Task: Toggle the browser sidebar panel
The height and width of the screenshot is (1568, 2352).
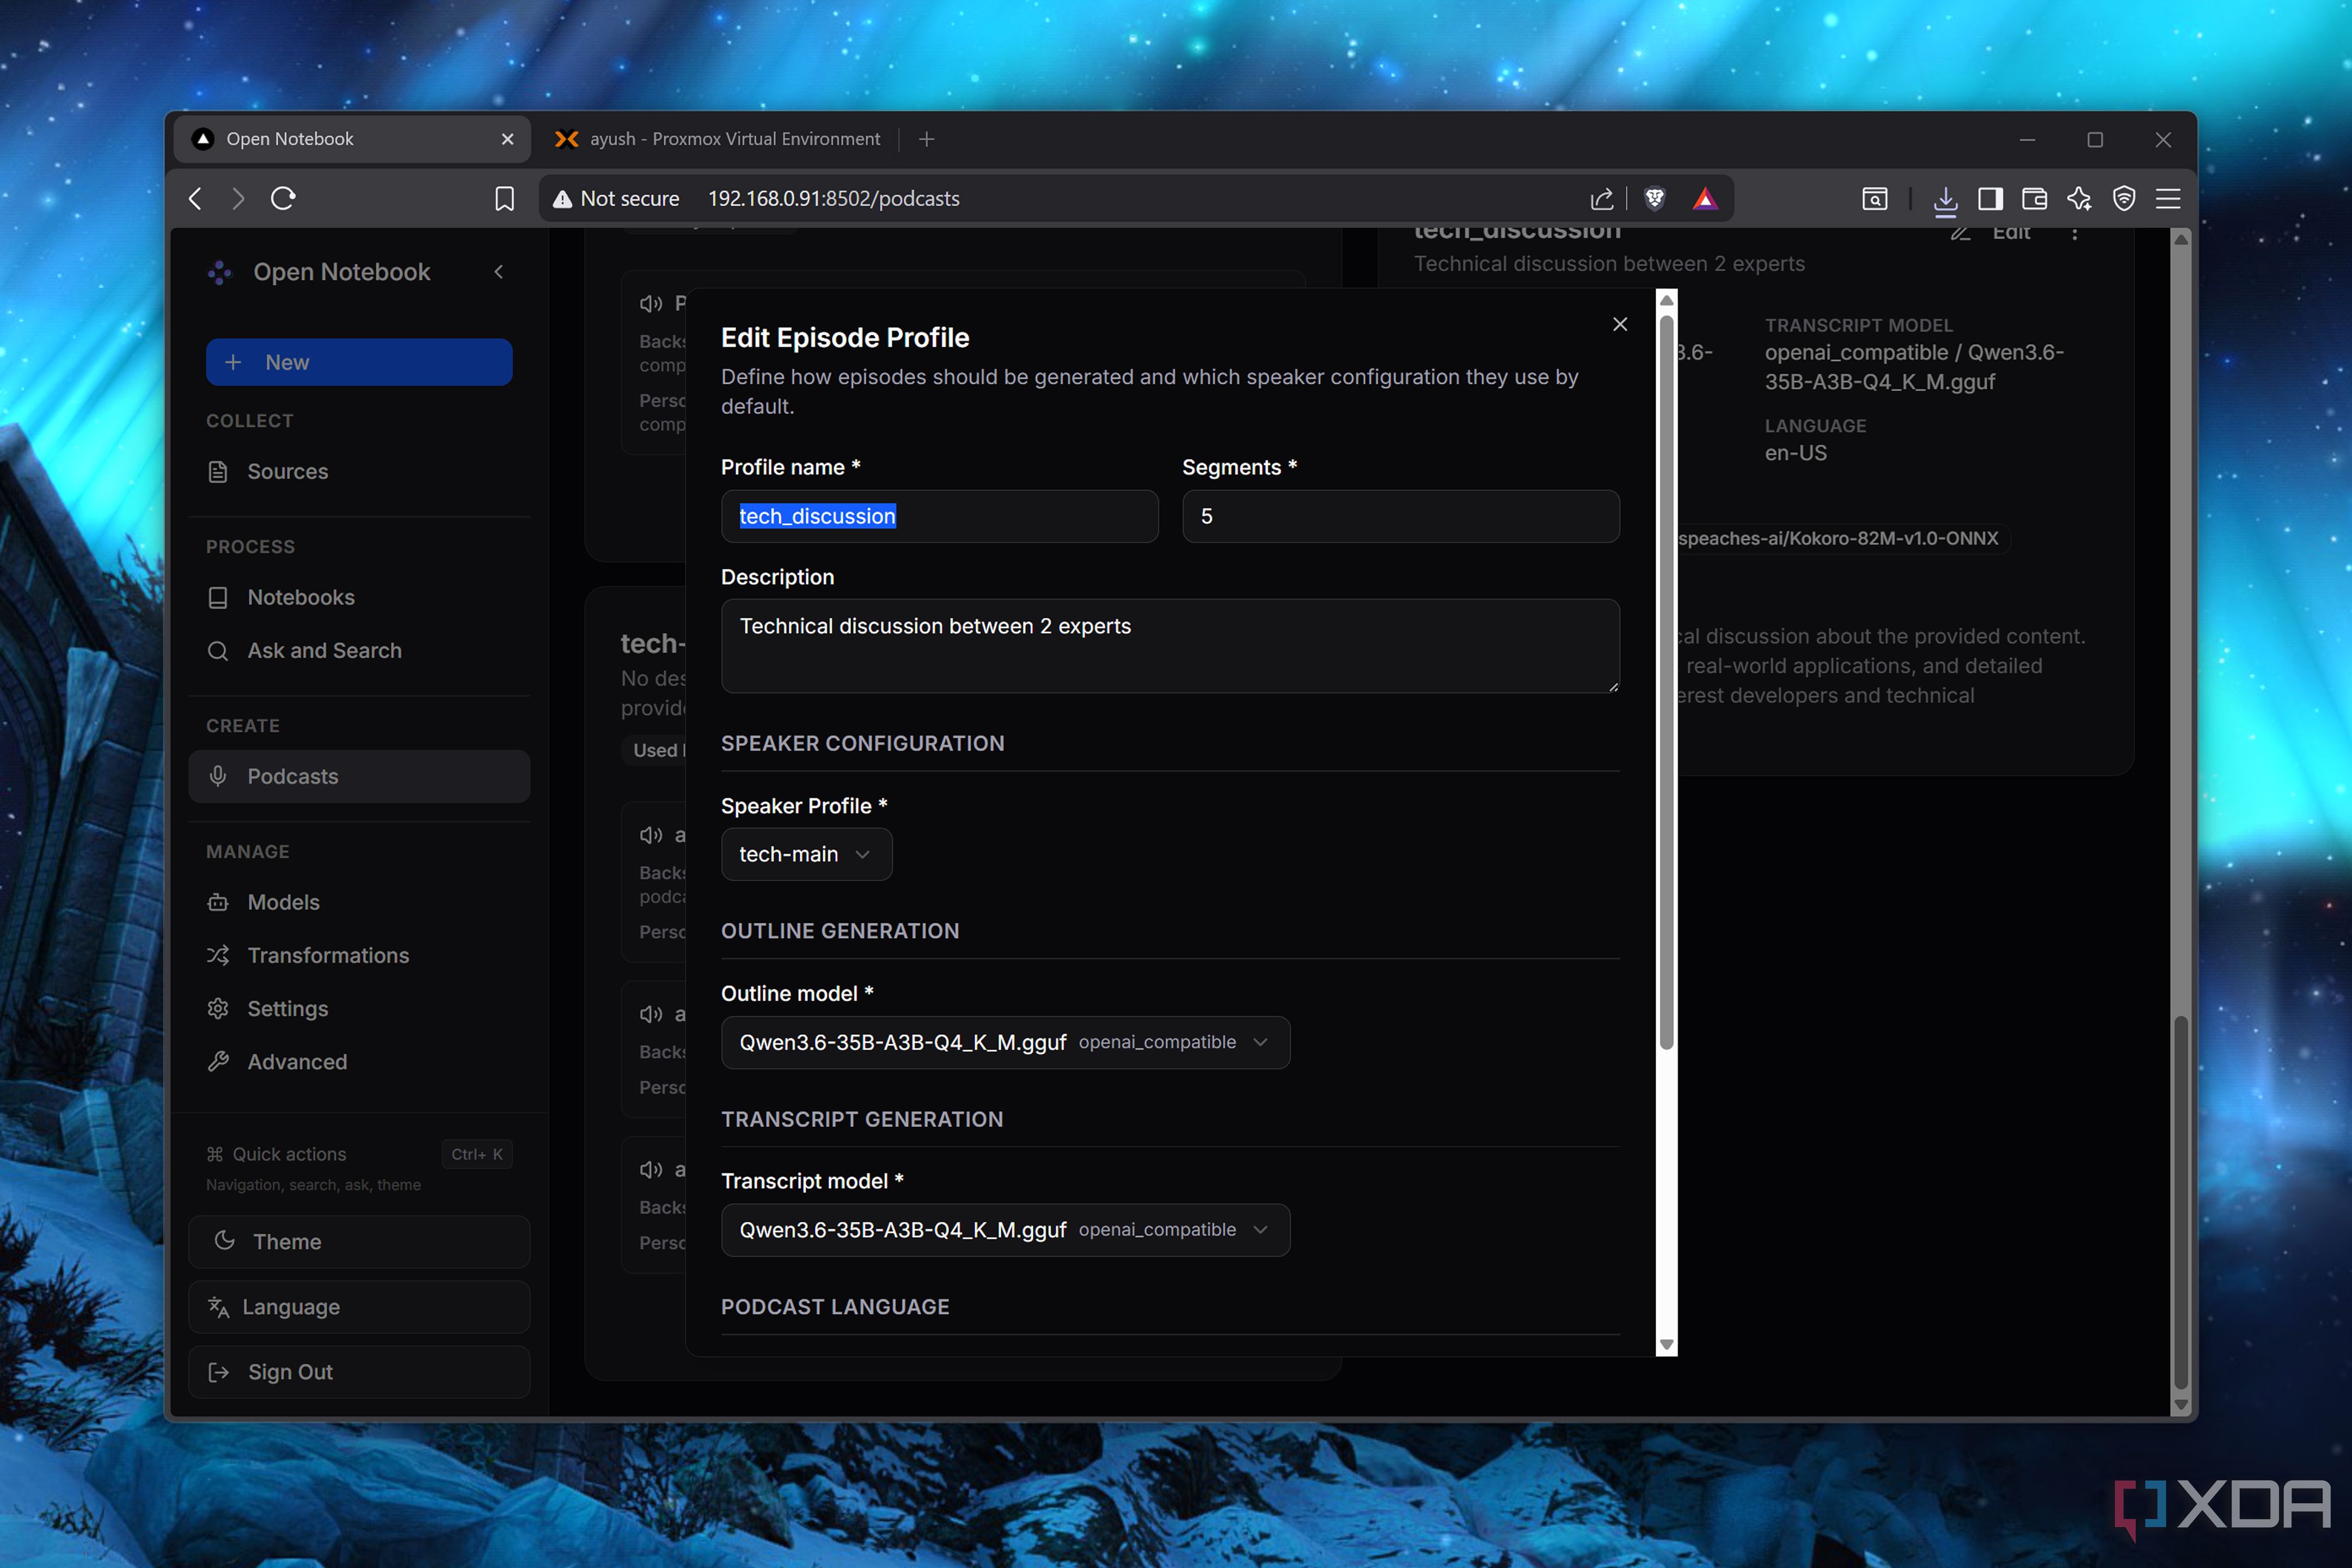Action: (1990, 198)
